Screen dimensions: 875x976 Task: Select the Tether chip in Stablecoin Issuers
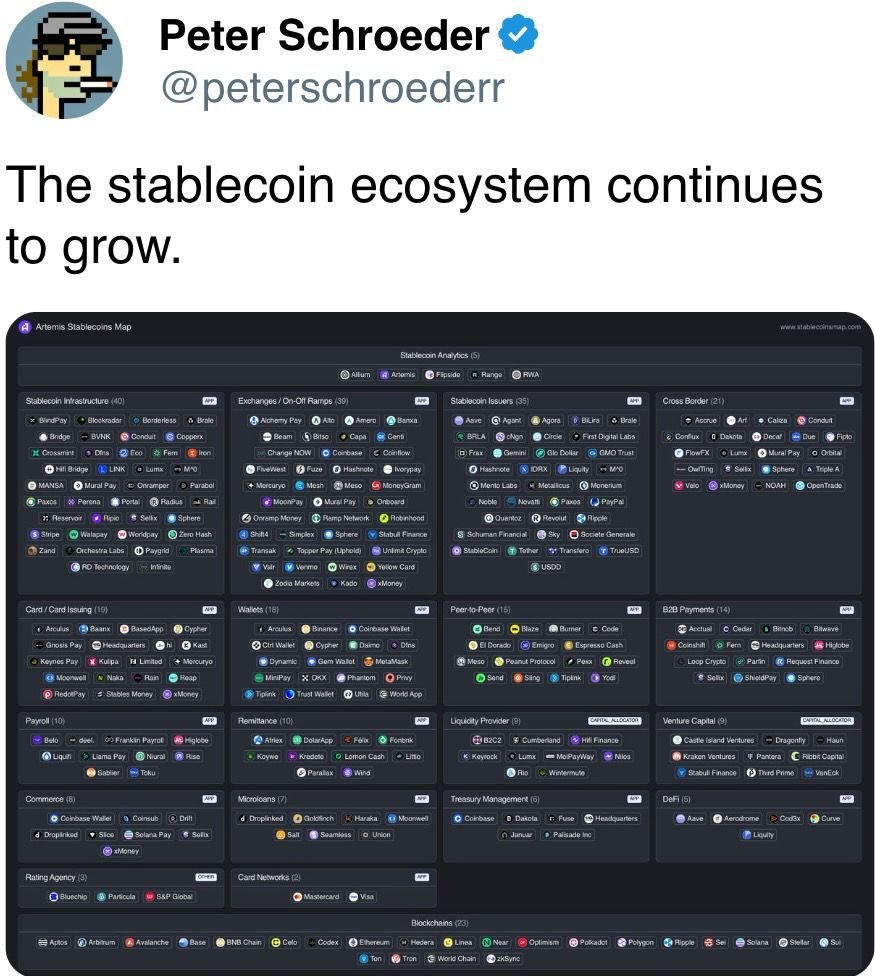[523, 551]
